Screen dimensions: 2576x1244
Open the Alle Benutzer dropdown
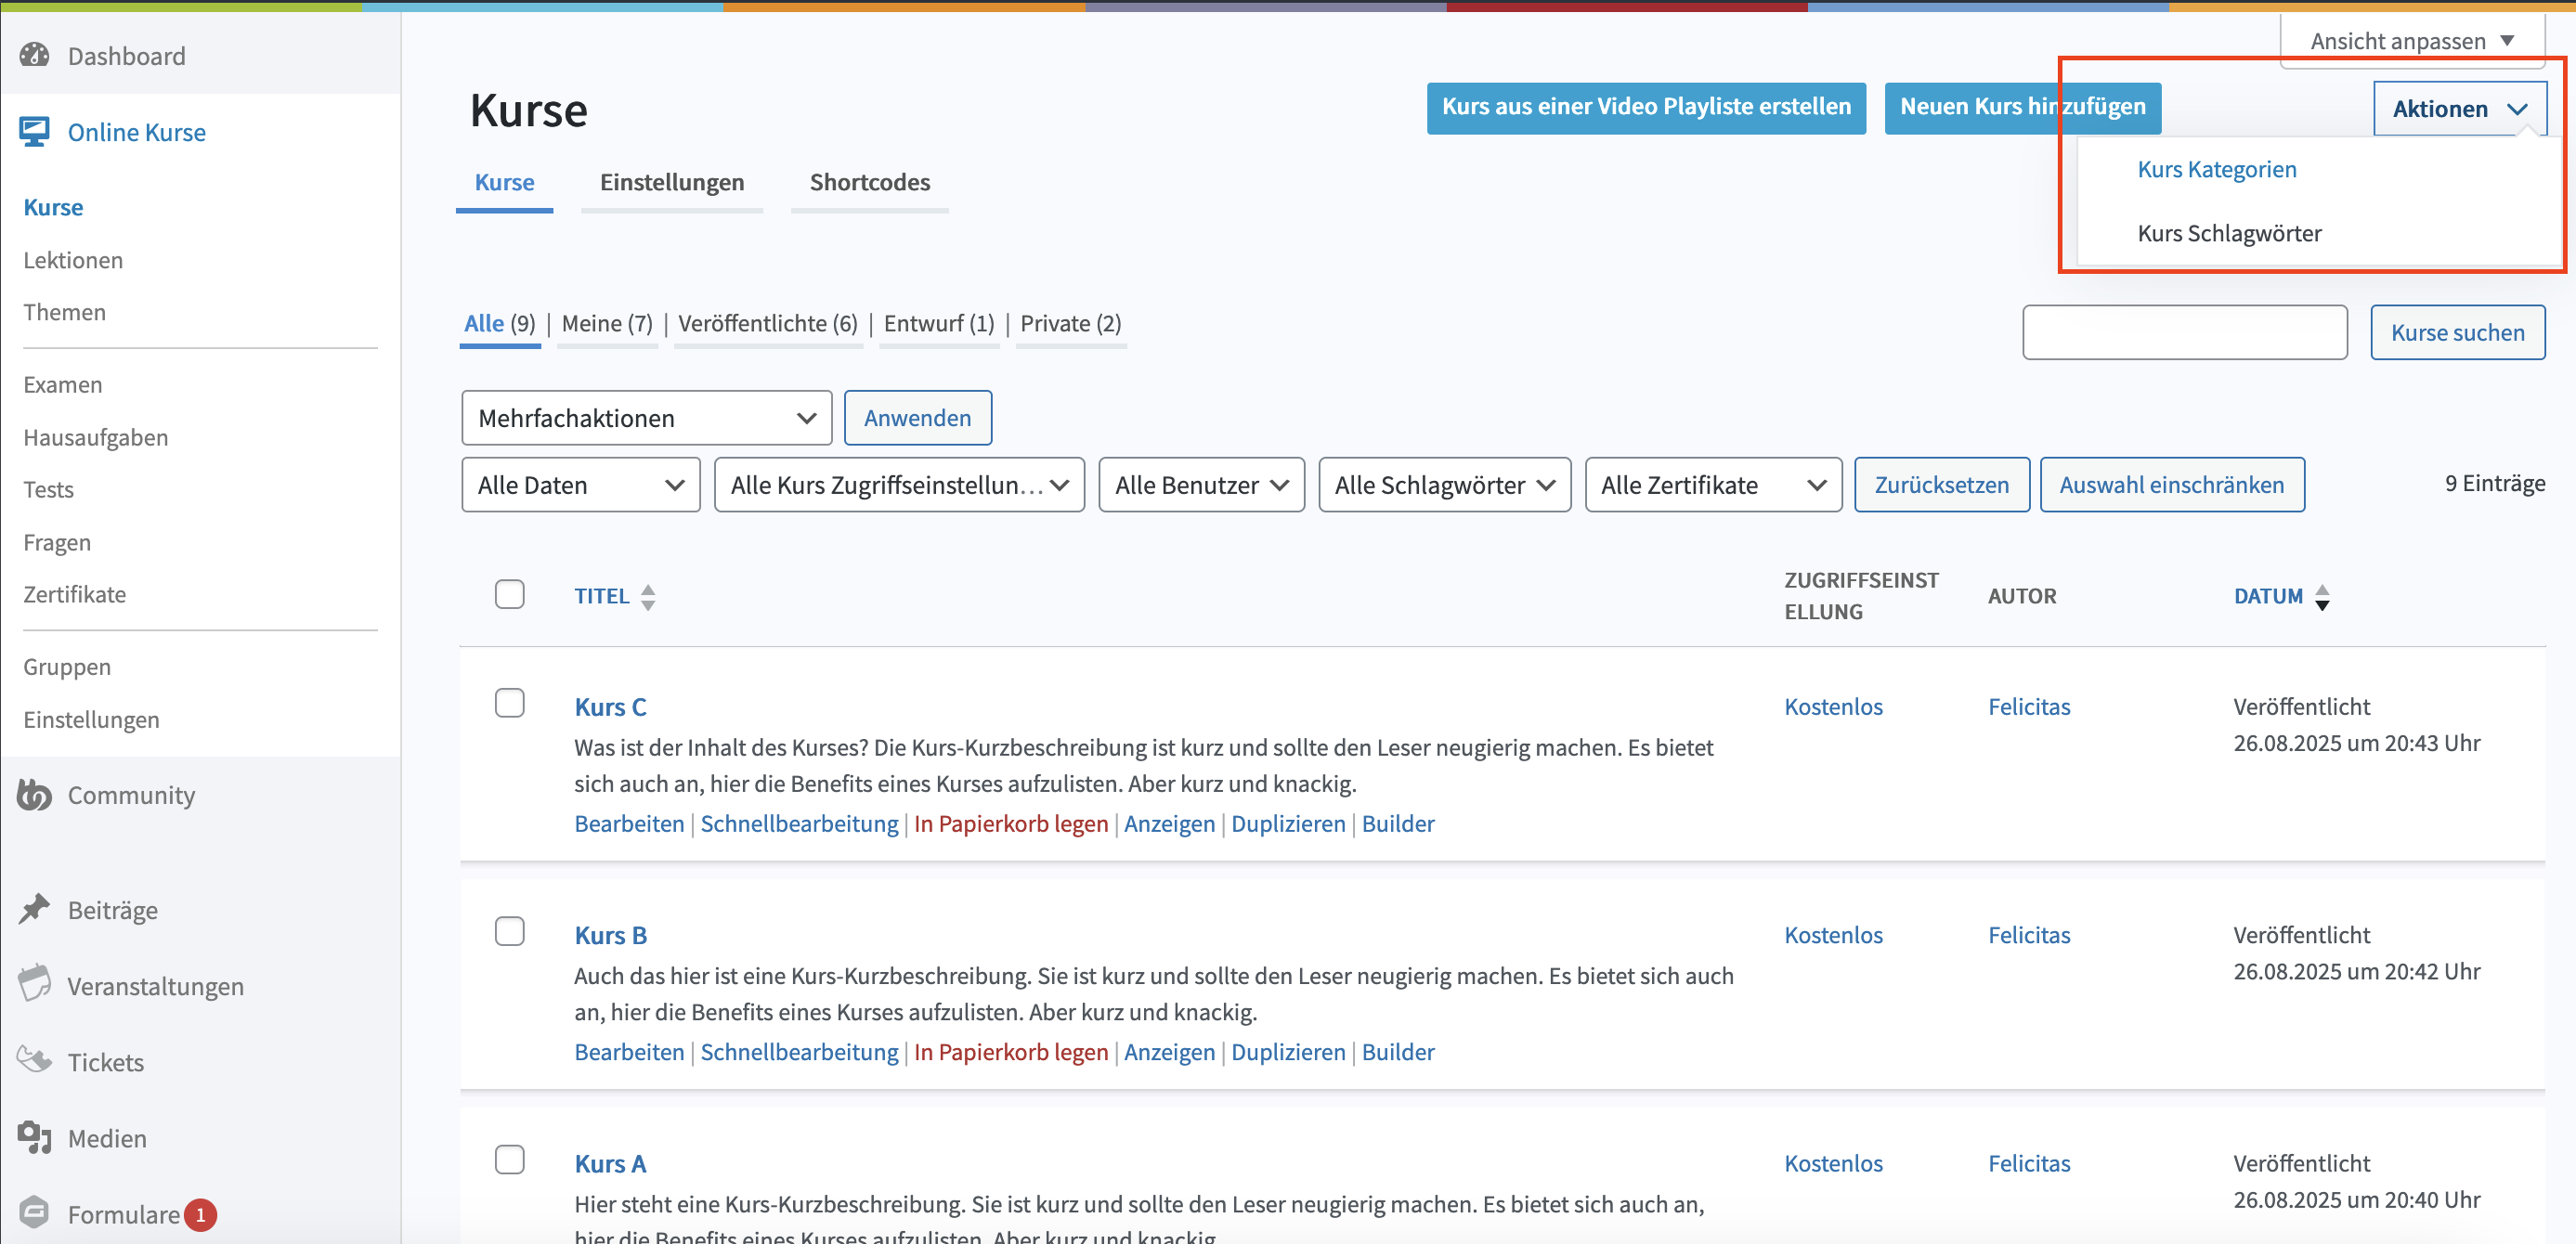(x=1201, y=485)
